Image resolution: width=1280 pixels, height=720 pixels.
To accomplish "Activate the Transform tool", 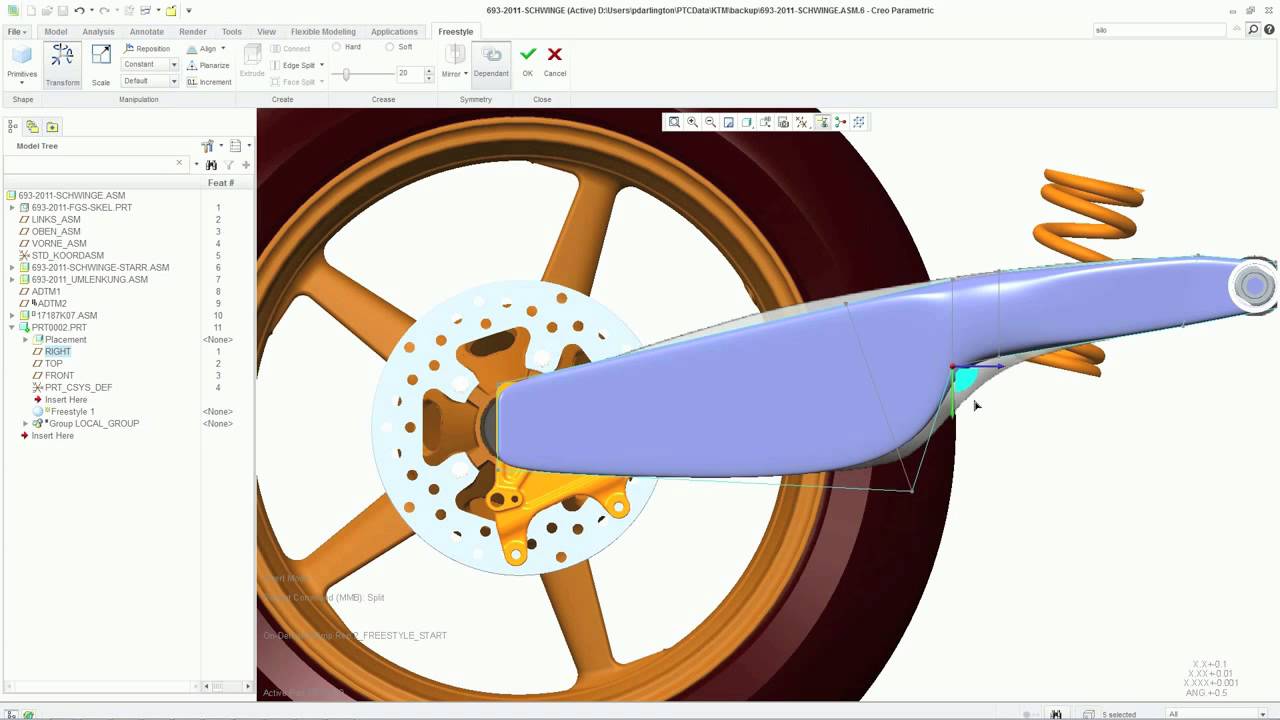I will pos(62,65).
